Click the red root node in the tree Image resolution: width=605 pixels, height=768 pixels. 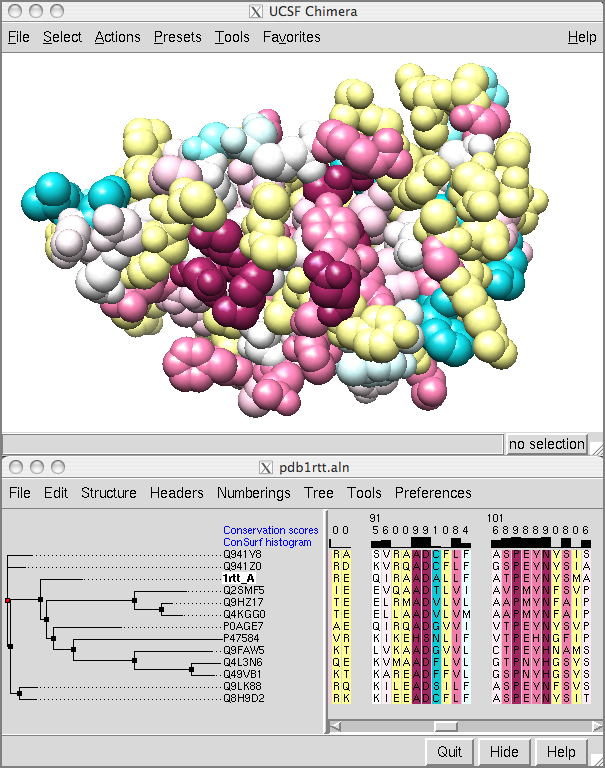click(x=7, y=600)
